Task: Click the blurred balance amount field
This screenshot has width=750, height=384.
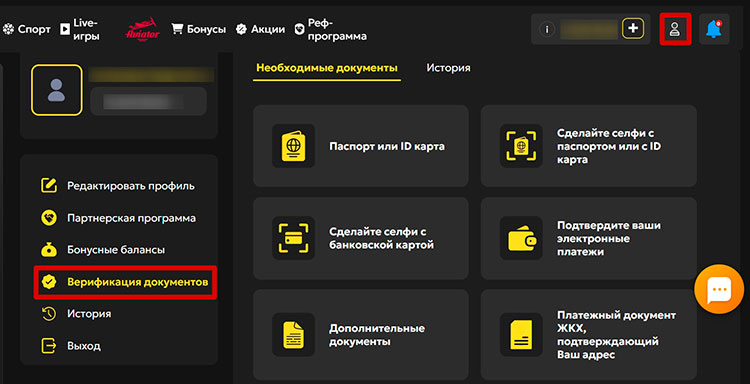Action: pos(589,29)
